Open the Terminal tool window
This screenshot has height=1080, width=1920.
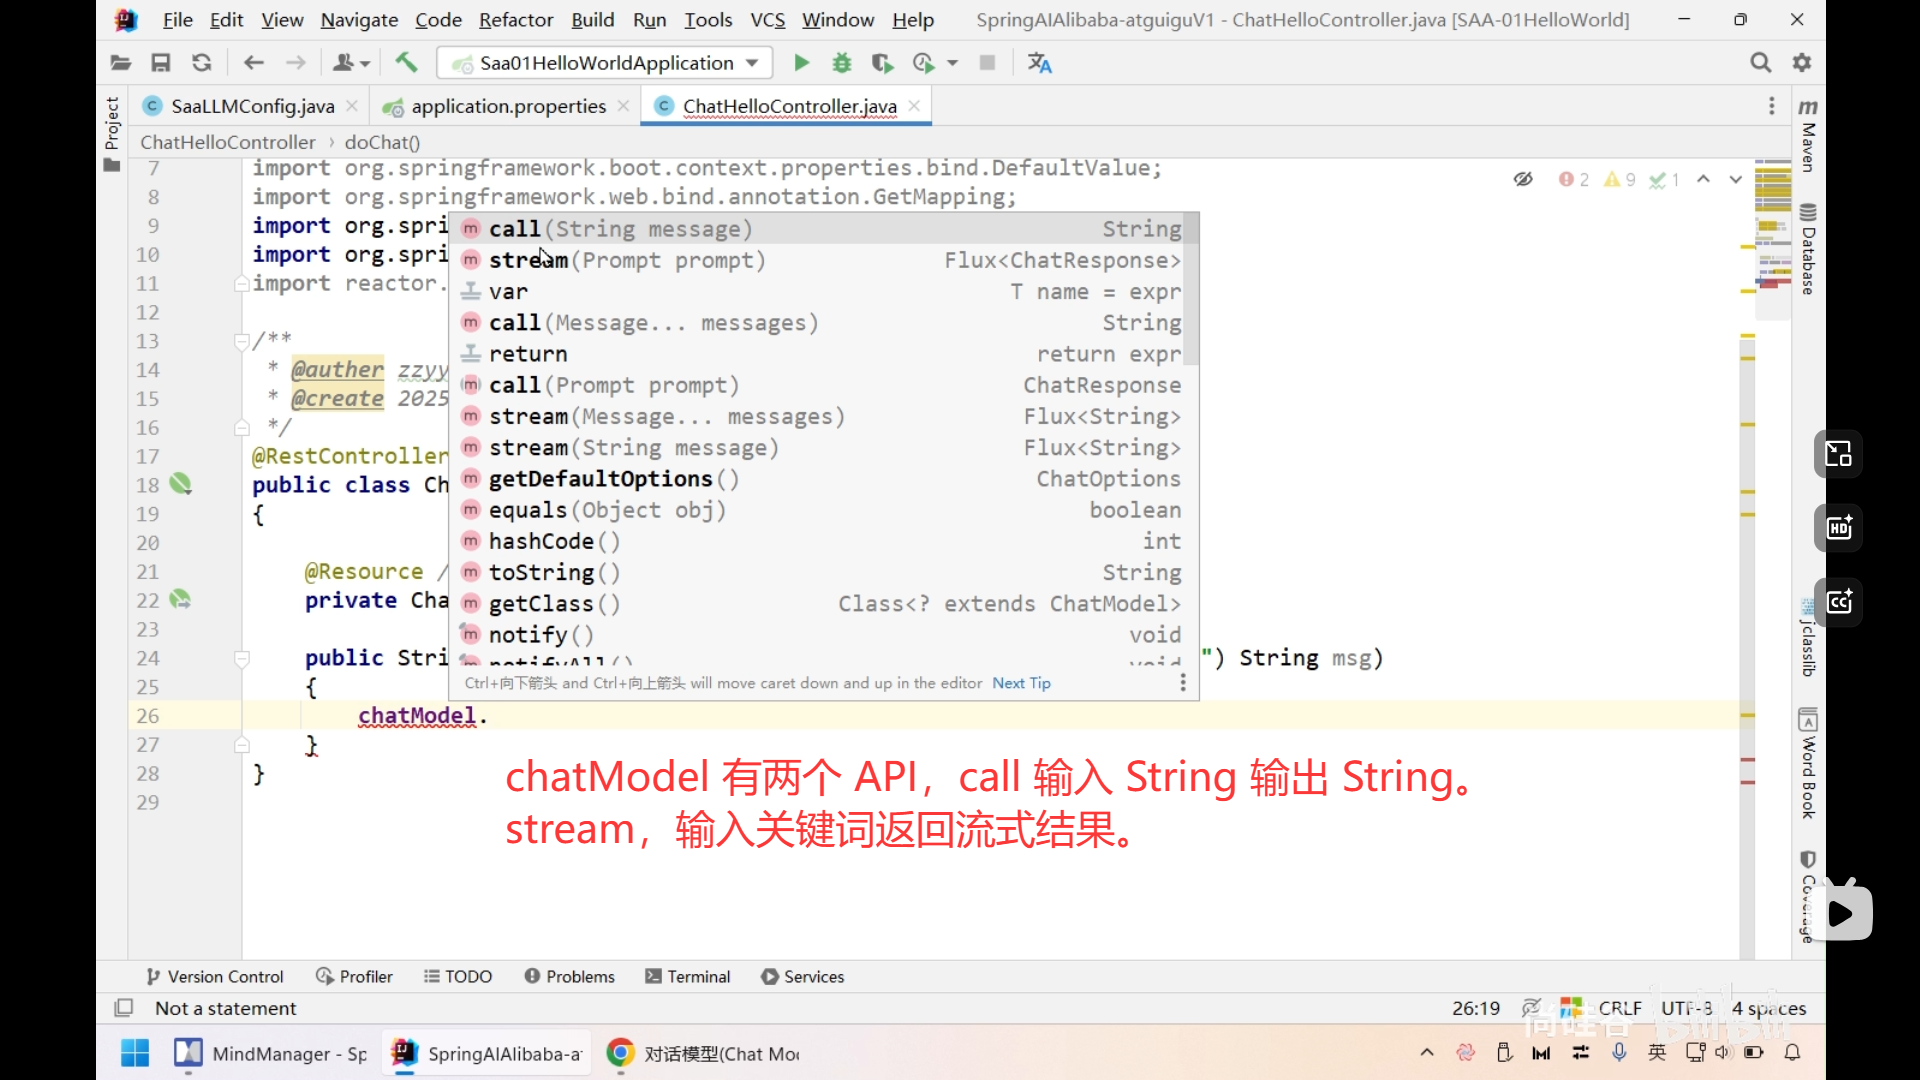[688, 976]
